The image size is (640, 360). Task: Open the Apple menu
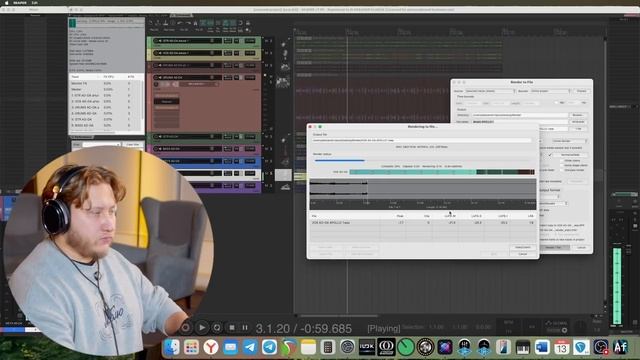point(6,2)
